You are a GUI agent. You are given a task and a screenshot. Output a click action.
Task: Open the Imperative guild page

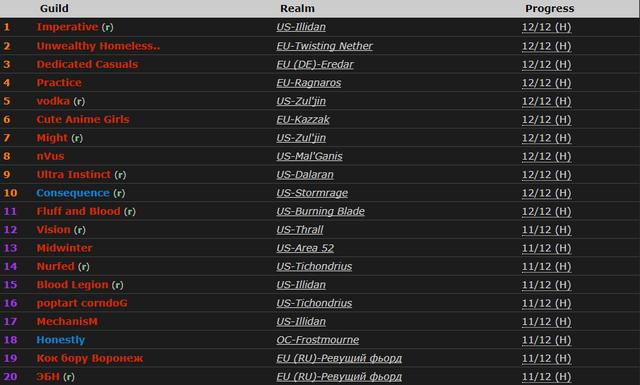click(x=67, y=27)
